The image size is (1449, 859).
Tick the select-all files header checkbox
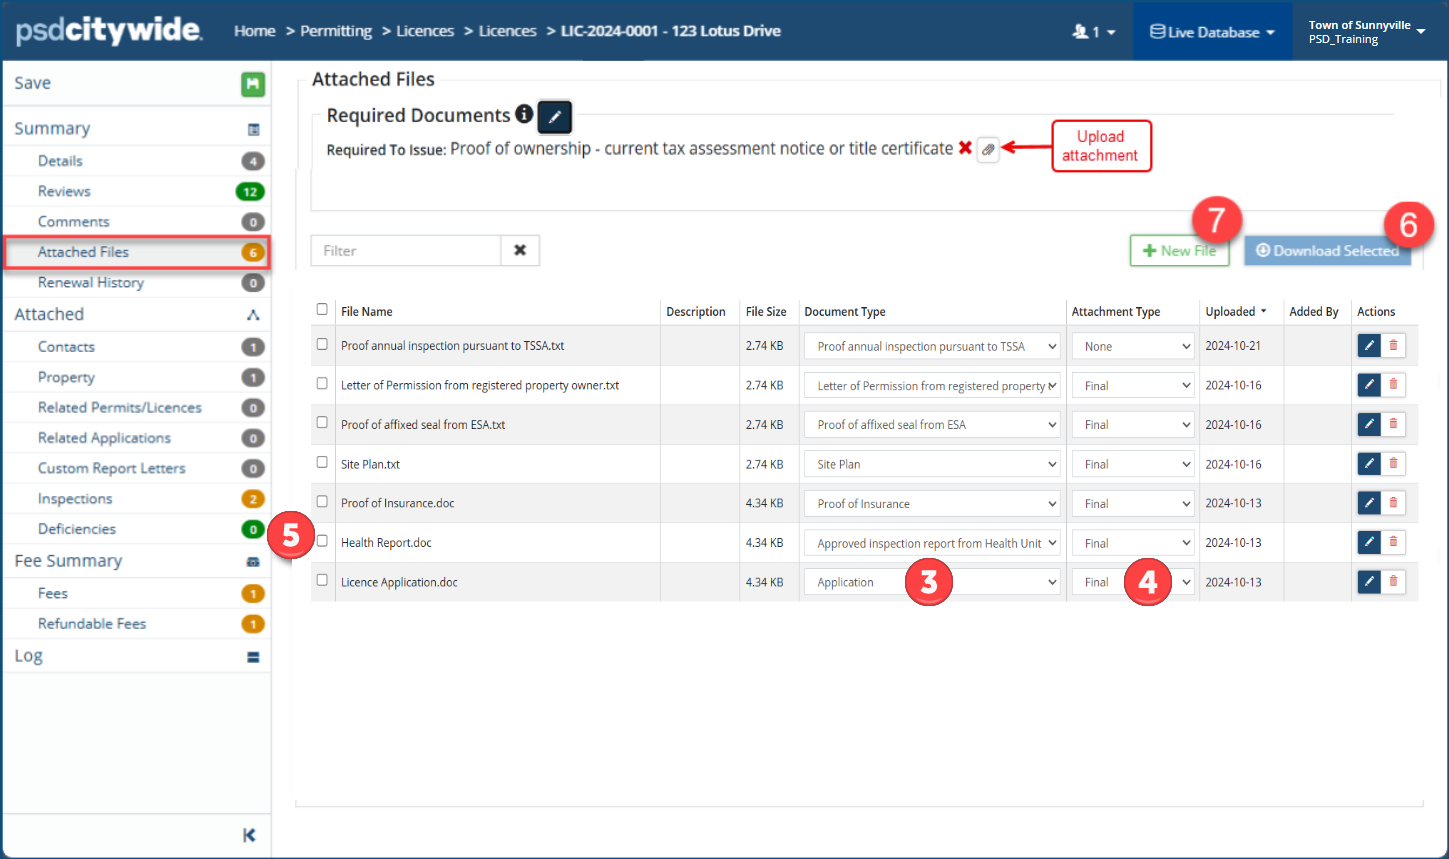coord(322,310)
